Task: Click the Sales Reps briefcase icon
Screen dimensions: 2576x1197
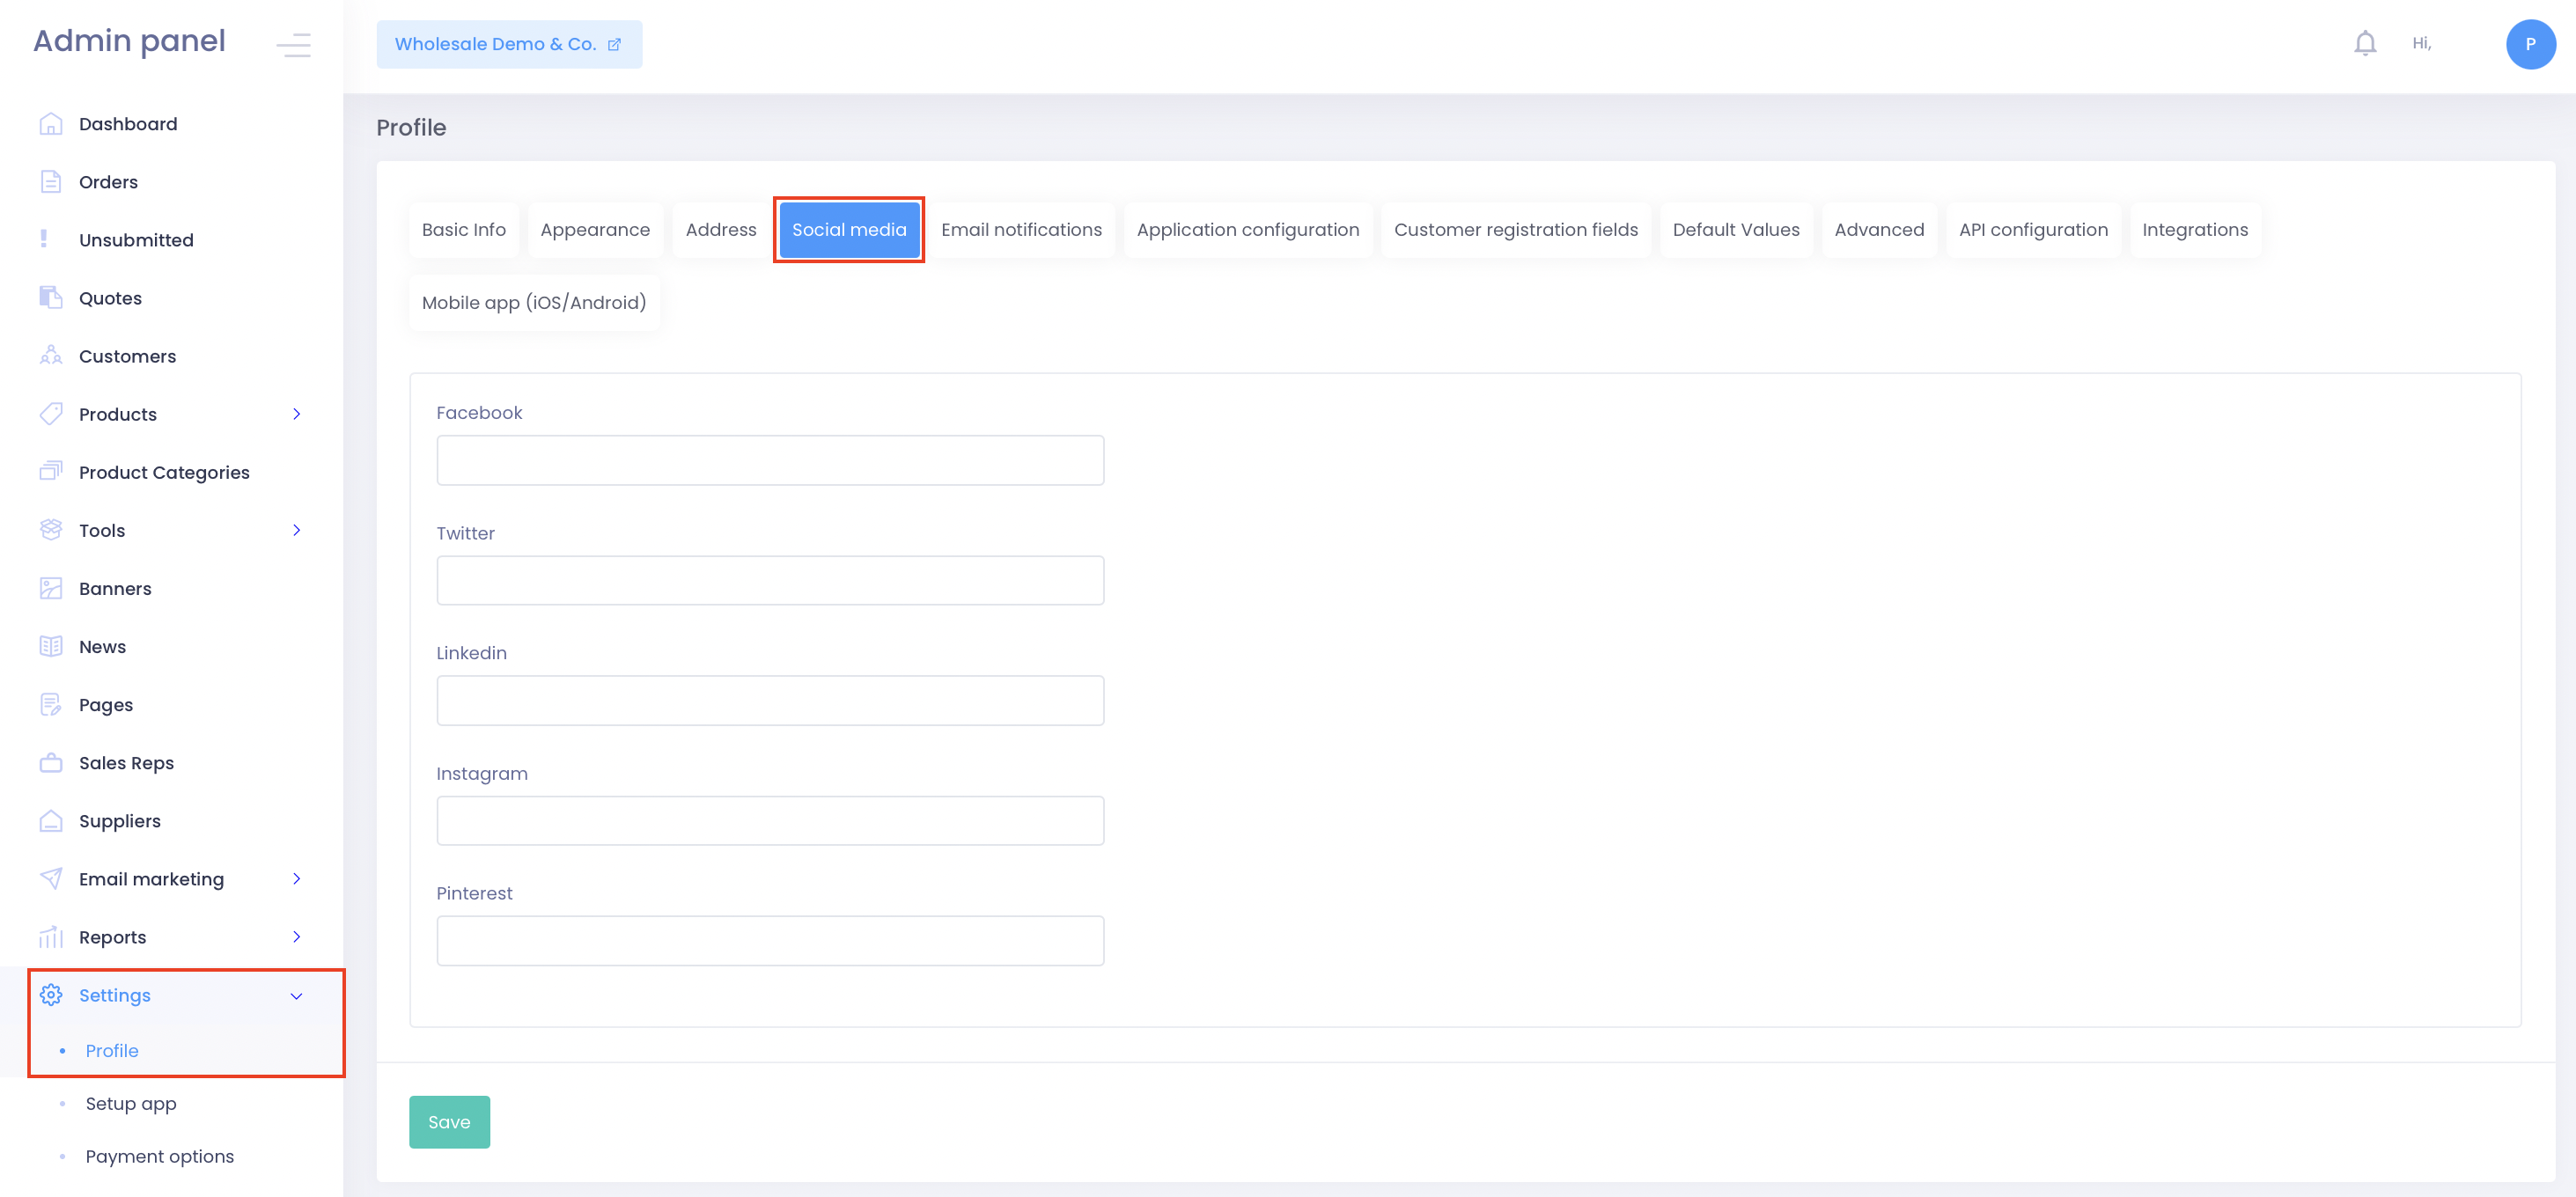Action: coord(51,763)
